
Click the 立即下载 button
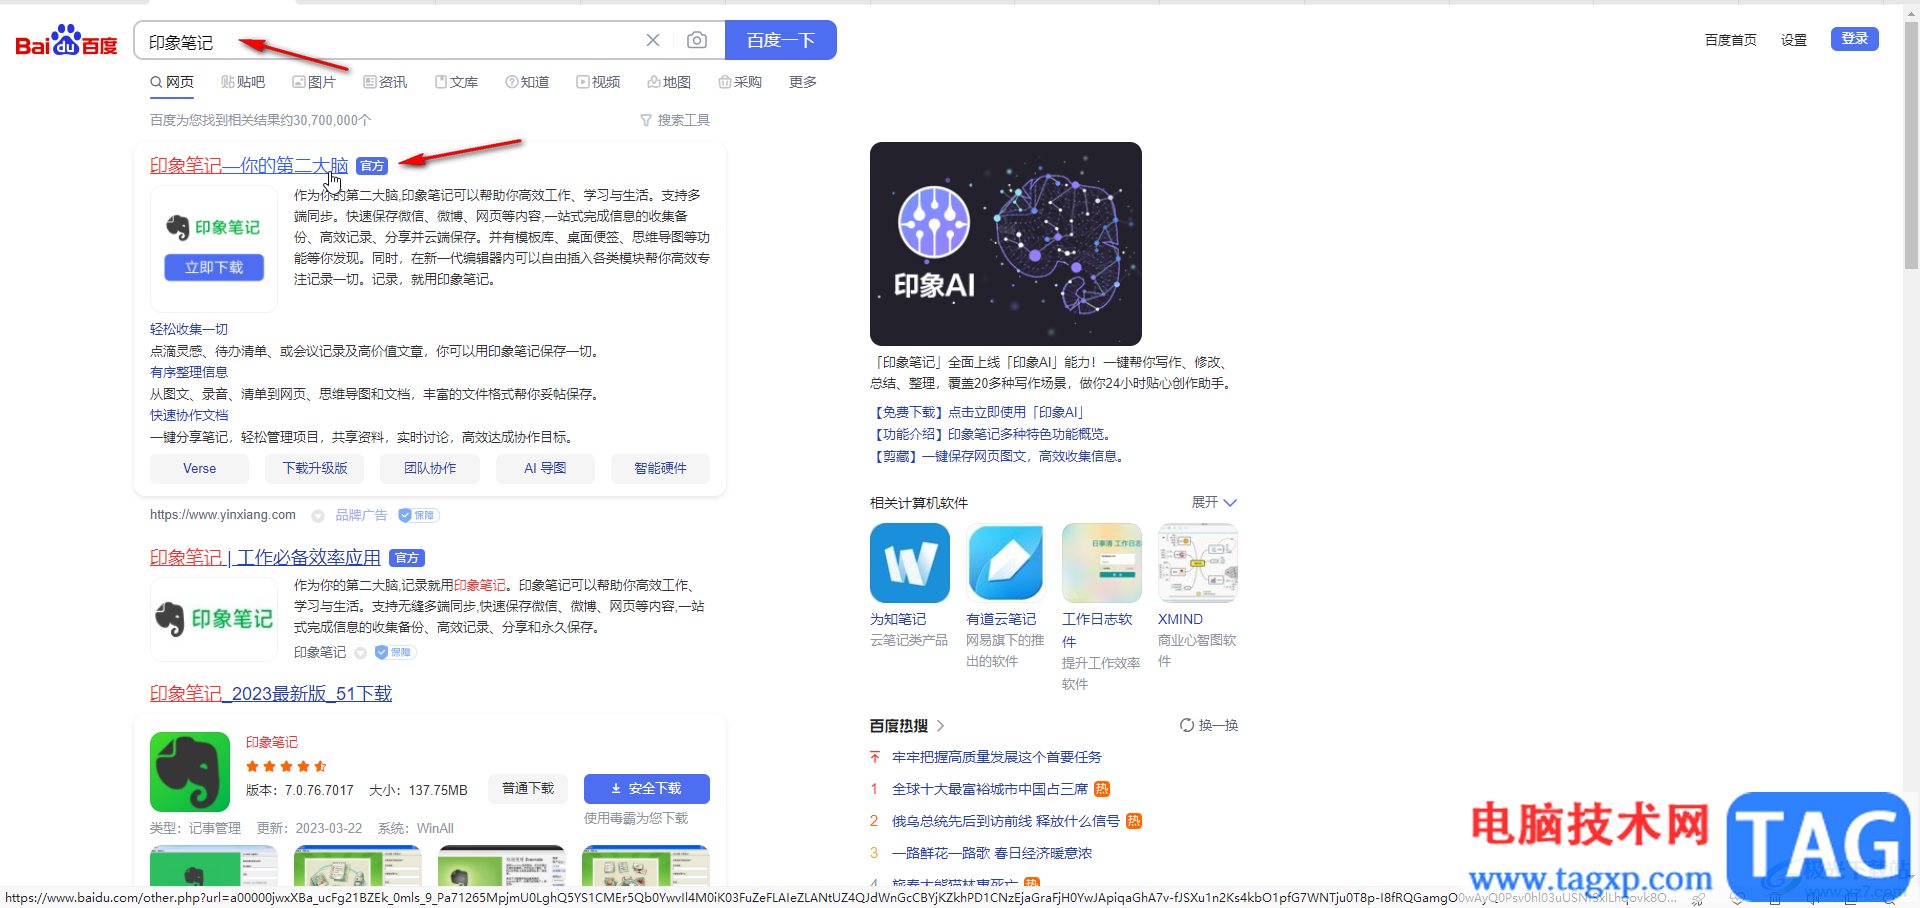click(214, 268)
